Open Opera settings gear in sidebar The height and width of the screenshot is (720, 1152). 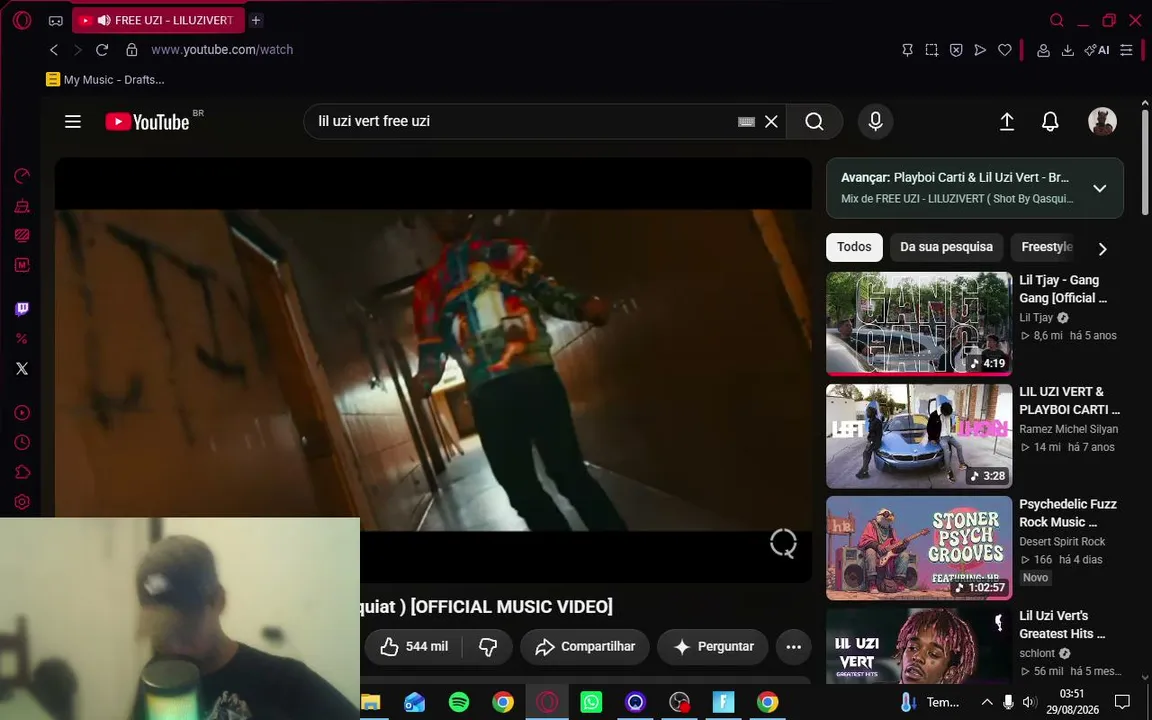coord(22,502)
